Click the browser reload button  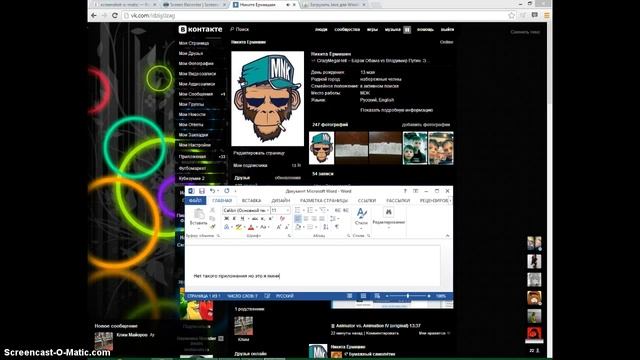pos(115,16)
